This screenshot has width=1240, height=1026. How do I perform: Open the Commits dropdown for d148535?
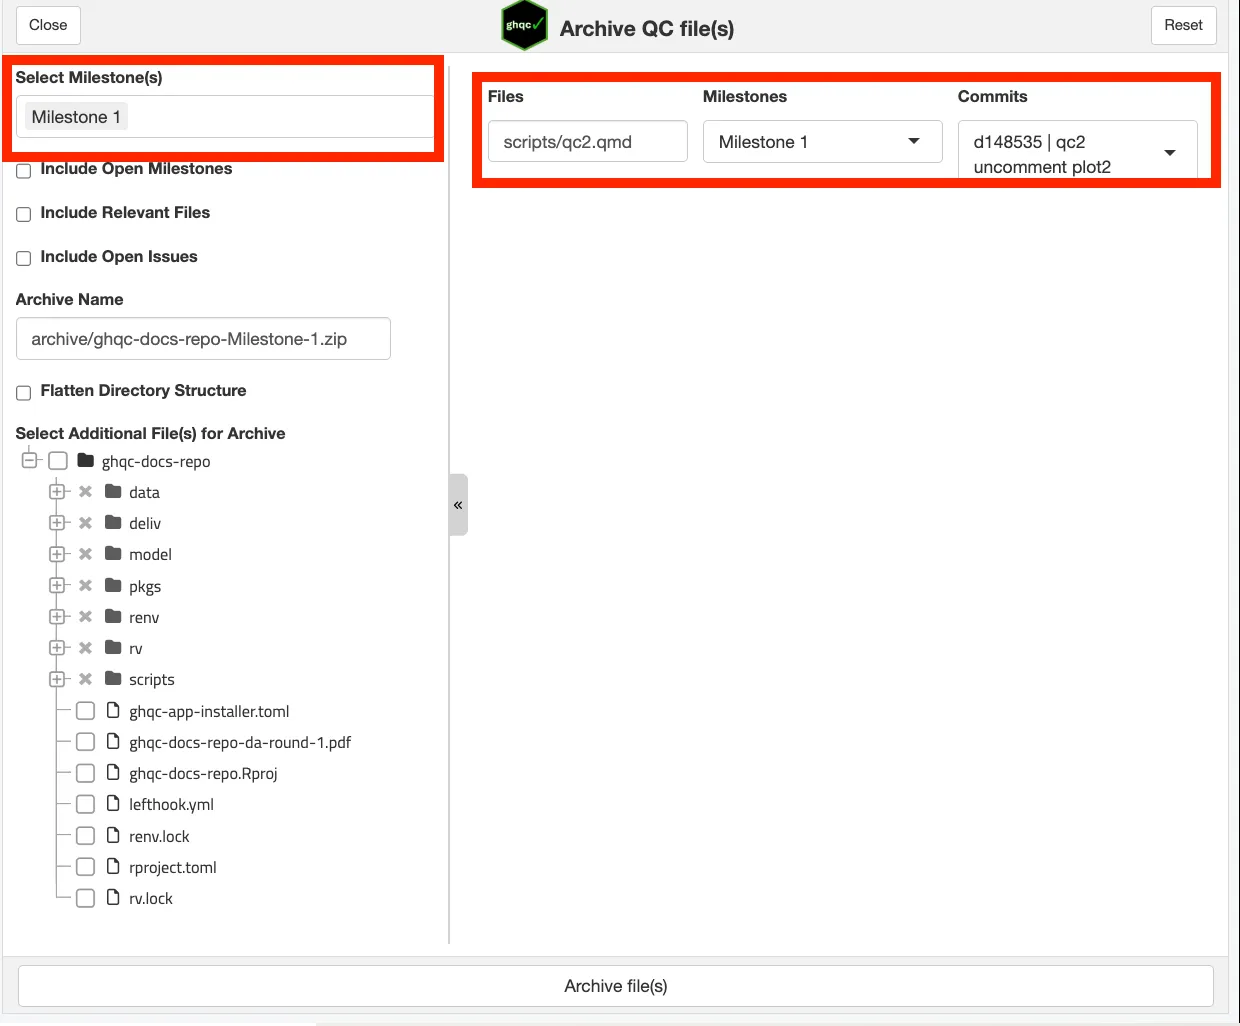1077,152
